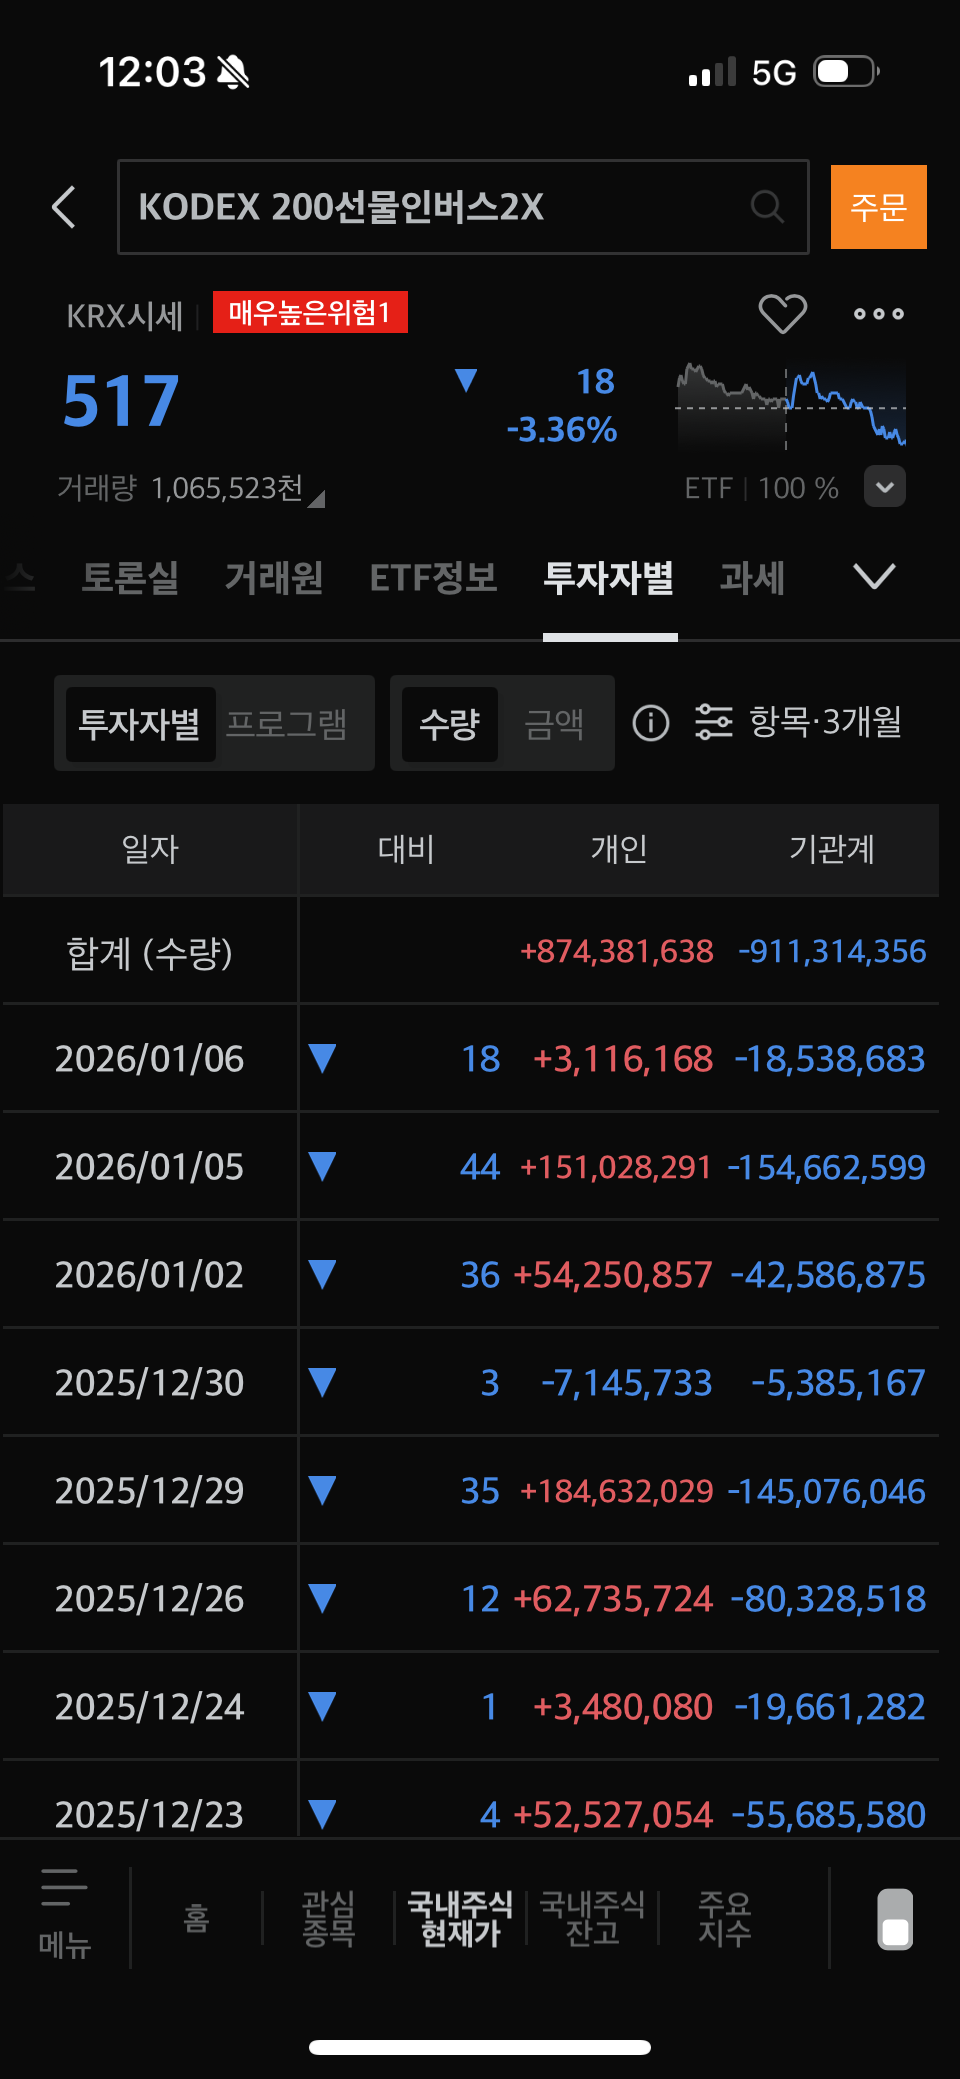Tap the -145,076,046 기관계 value
This screenshot has width=960, height=2079.
point(827,1491)
